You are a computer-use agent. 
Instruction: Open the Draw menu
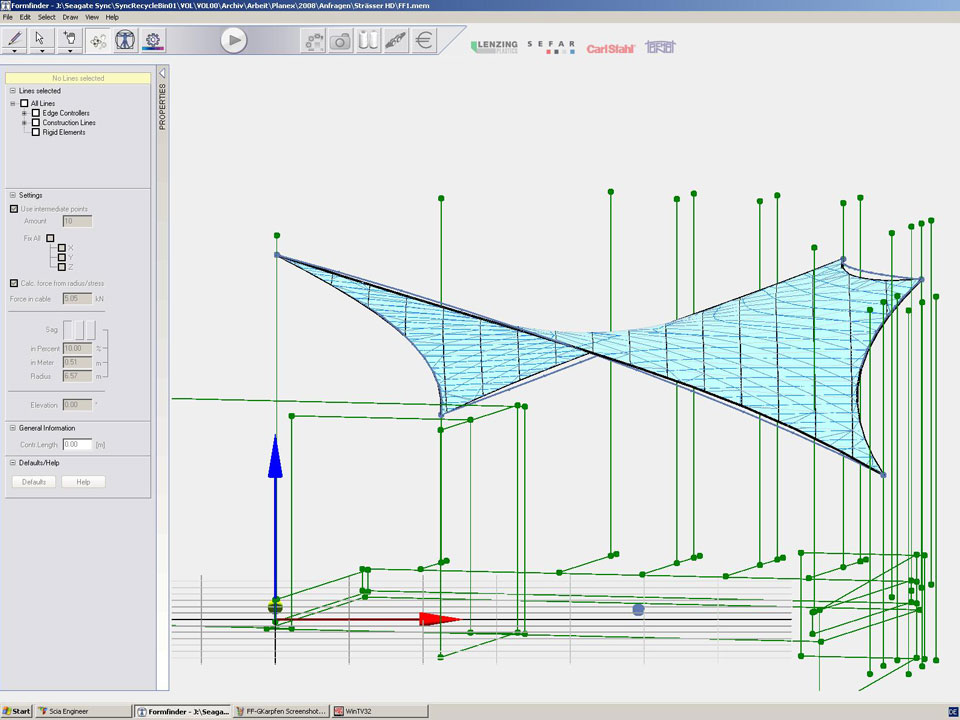point(70,17)
